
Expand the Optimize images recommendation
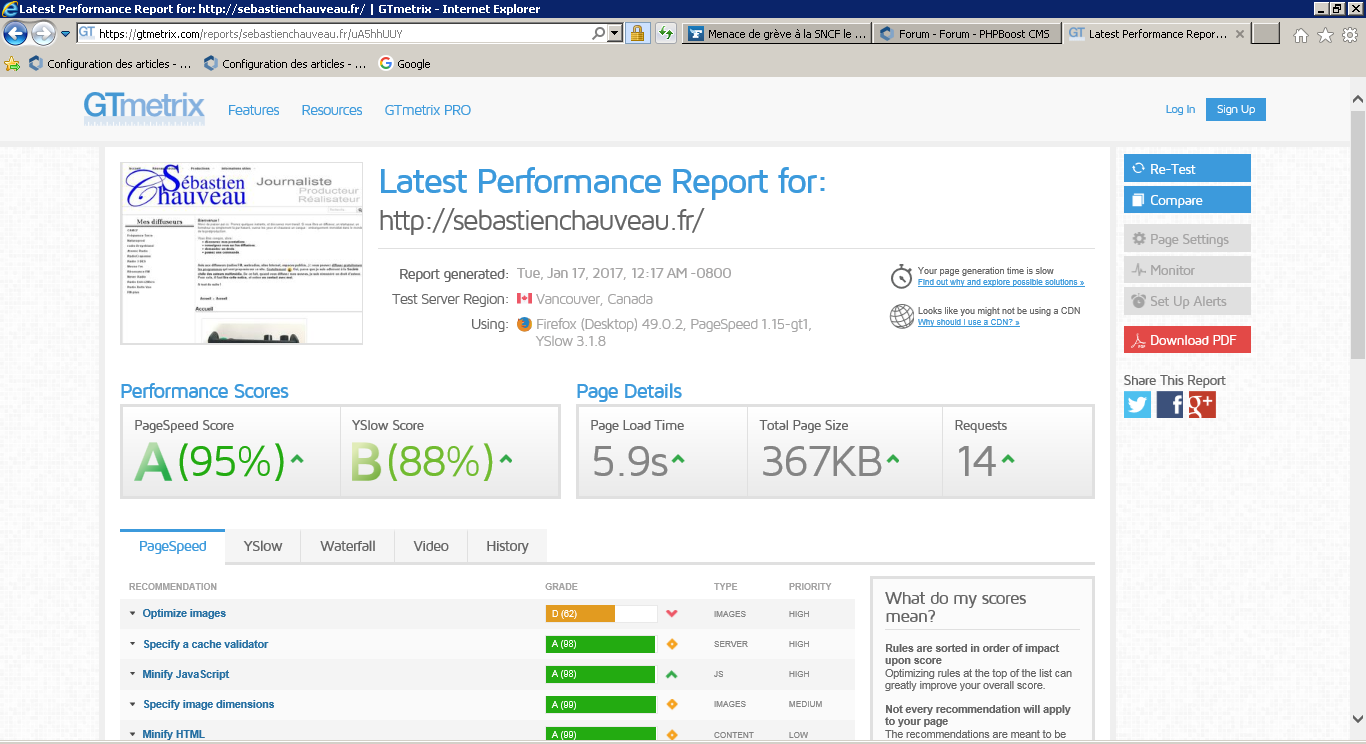click(184, 614)
